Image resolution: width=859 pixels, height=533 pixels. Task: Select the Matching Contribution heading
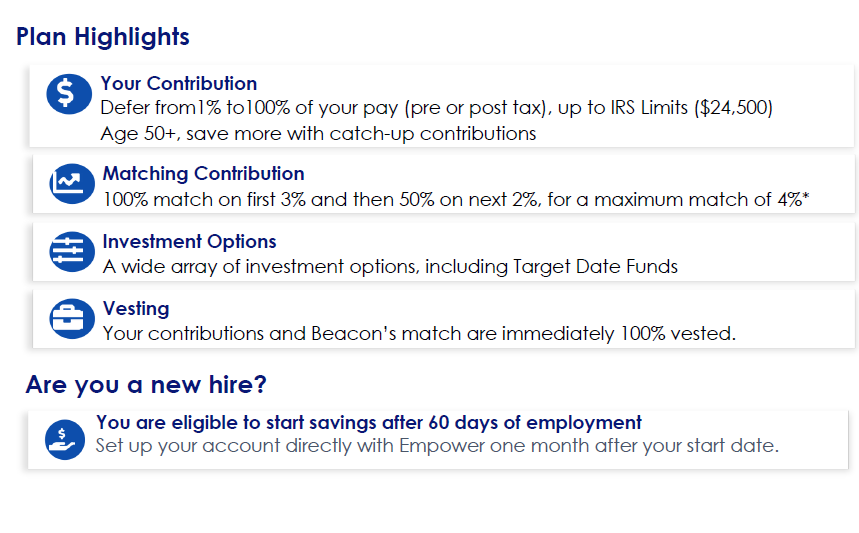[x=203, y=173]
